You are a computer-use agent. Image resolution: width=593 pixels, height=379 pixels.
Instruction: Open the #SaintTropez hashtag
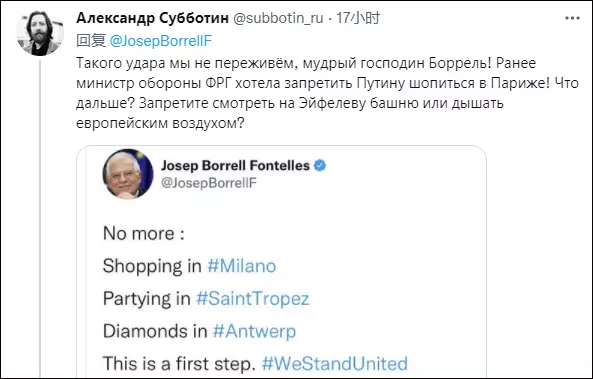[252, 298]
